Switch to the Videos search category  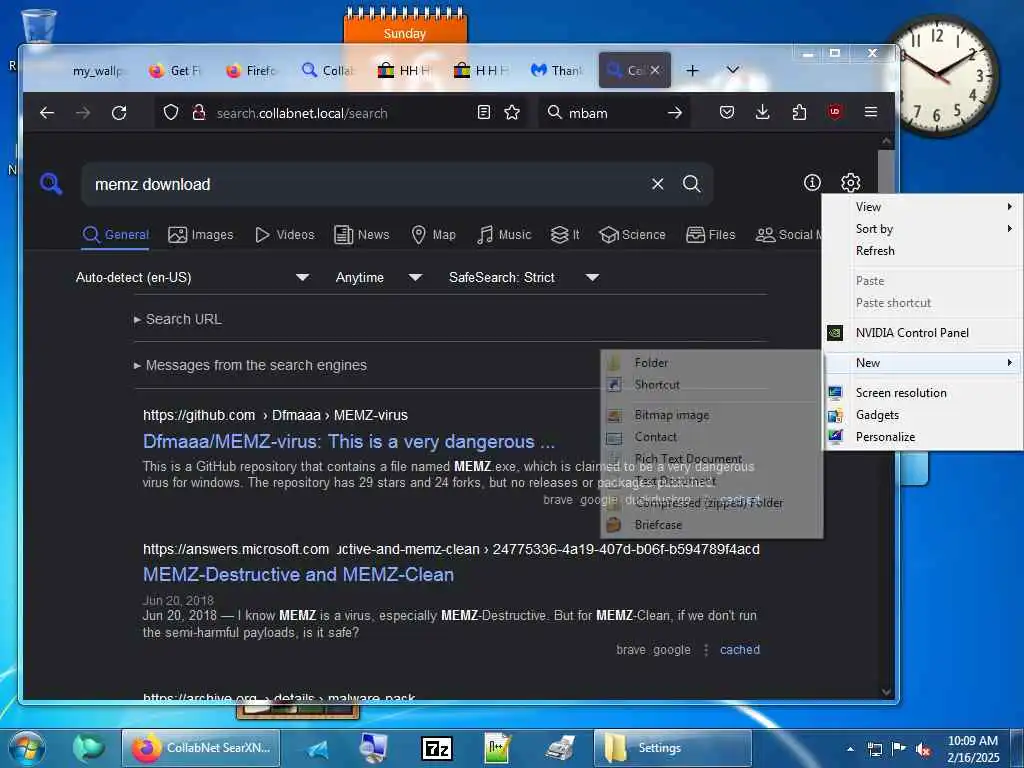285,235
